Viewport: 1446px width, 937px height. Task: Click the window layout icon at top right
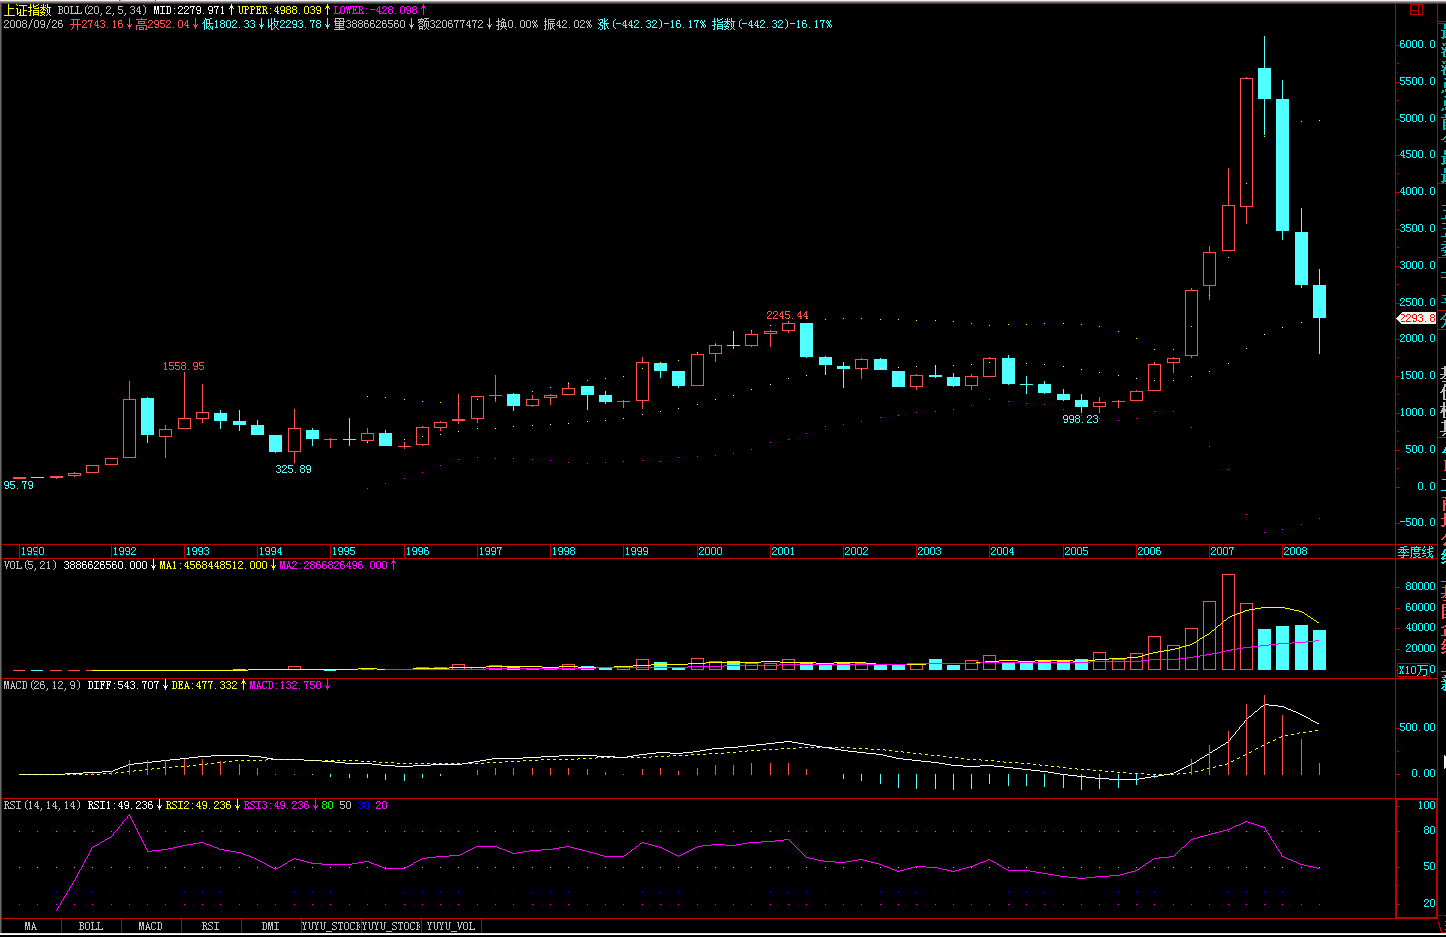tap(1416, 9)
